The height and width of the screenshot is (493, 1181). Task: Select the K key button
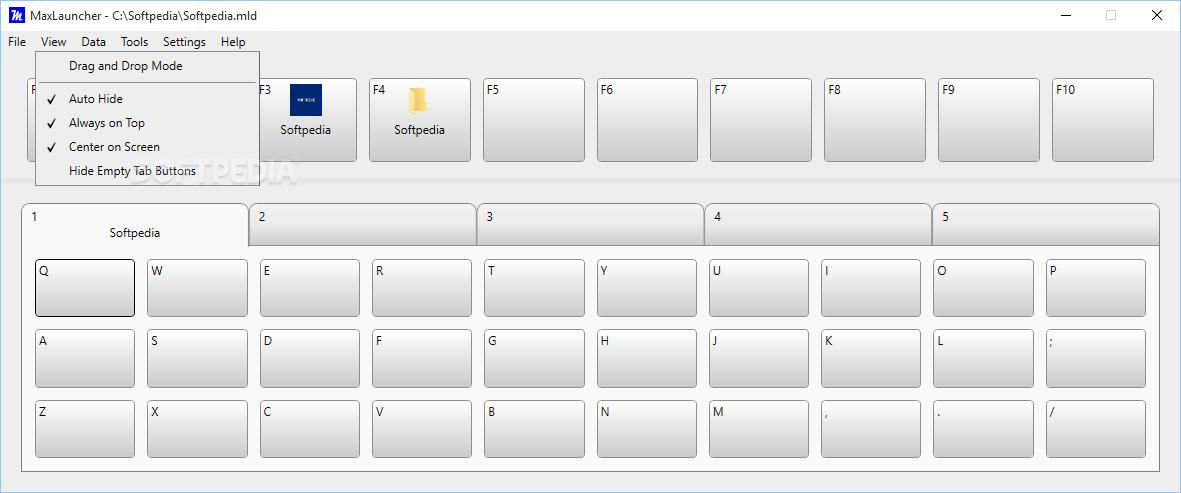pyautogui.click(x=871, y=358)
